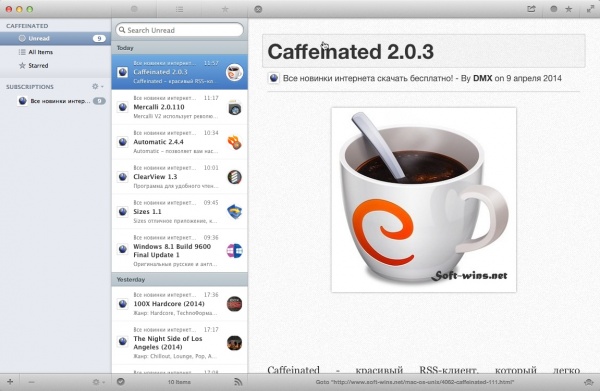Viewport: 600px width, 391px height.
Task: Click the RSS refresh icon in list footer
Action: pyautogui.click(x=238, y=381)
